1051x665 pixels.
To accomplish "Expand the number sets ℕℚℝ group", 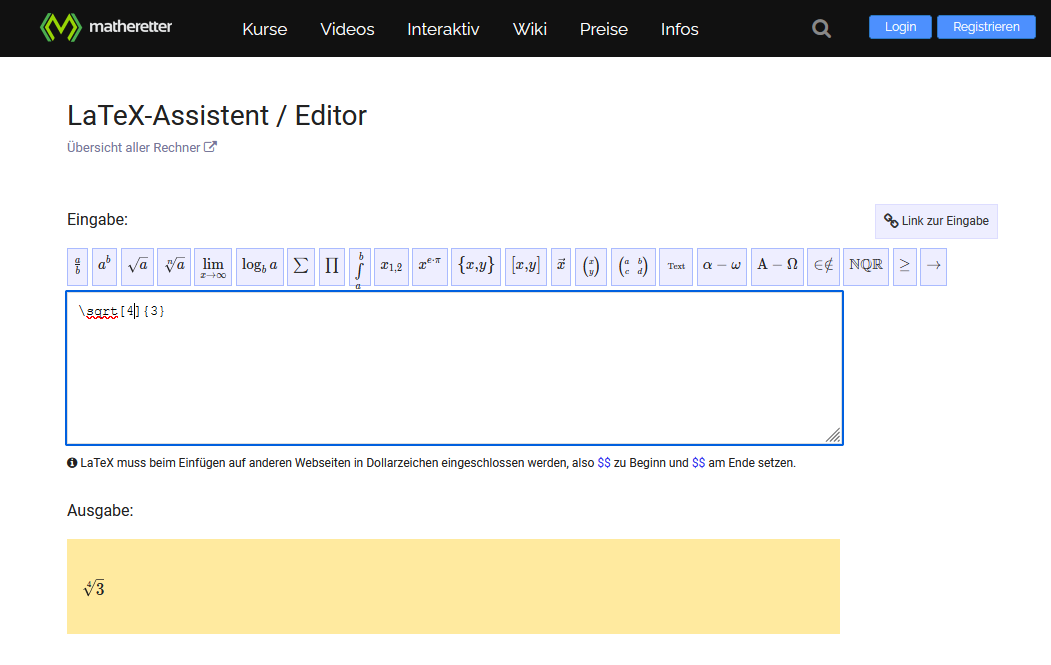I will coord(866,266).
